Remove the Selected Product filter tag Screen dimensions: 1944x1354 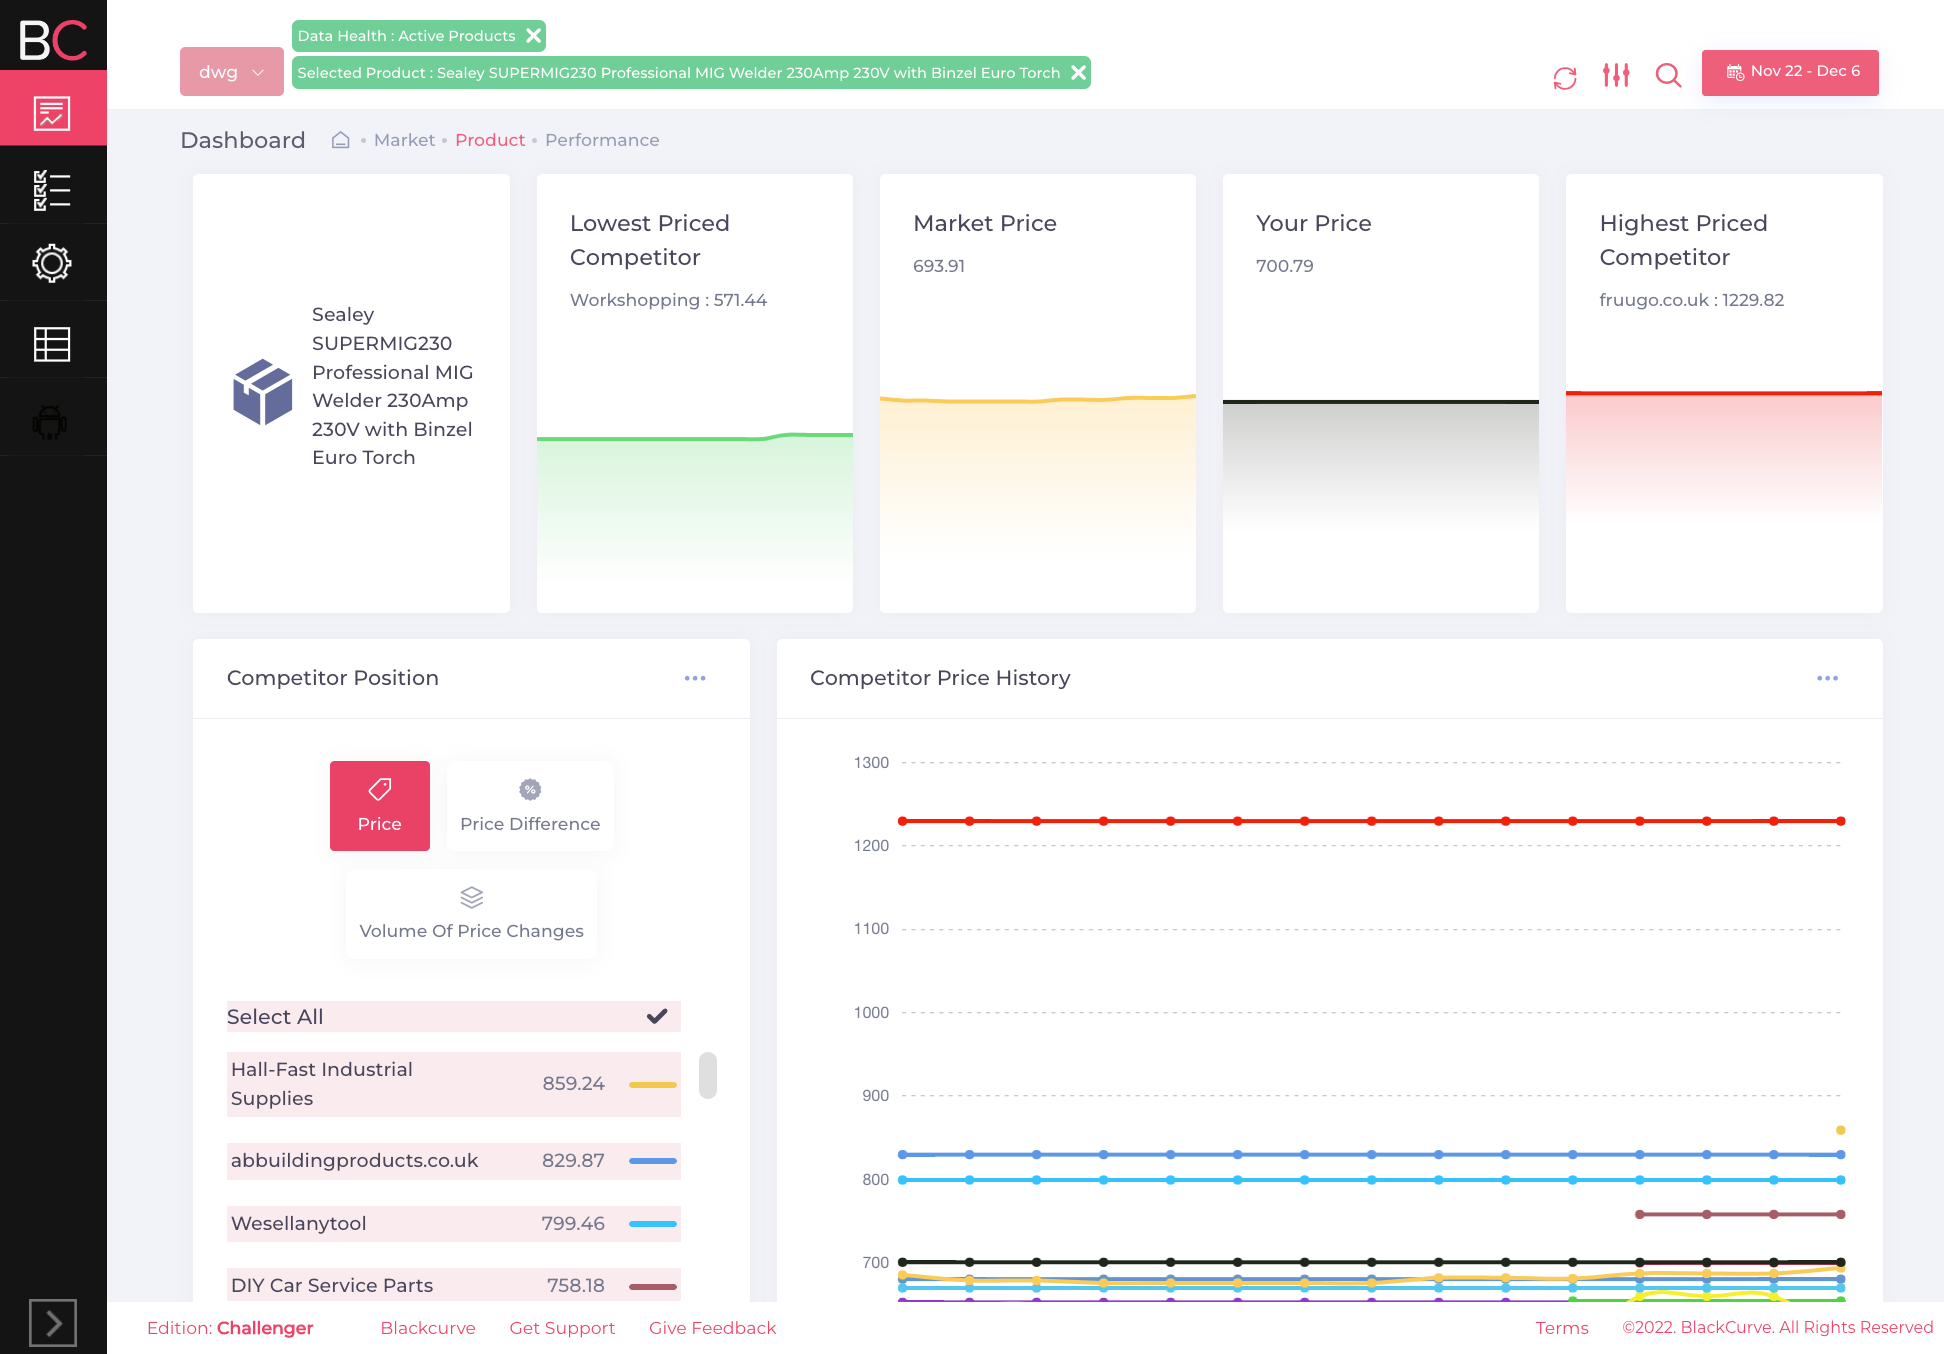point(1078,72)
